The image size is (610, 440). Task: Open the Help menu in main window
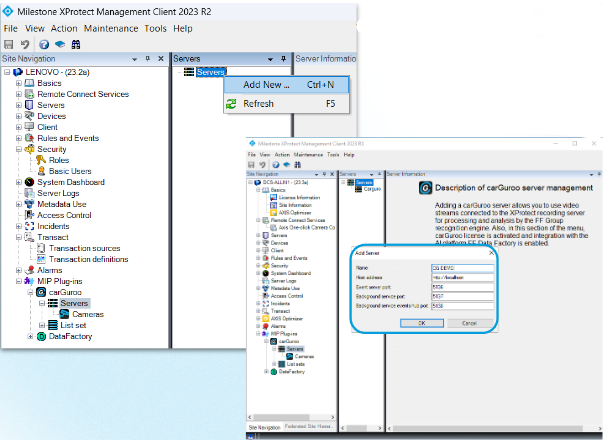pyautogui.click(x=182, y=28)
